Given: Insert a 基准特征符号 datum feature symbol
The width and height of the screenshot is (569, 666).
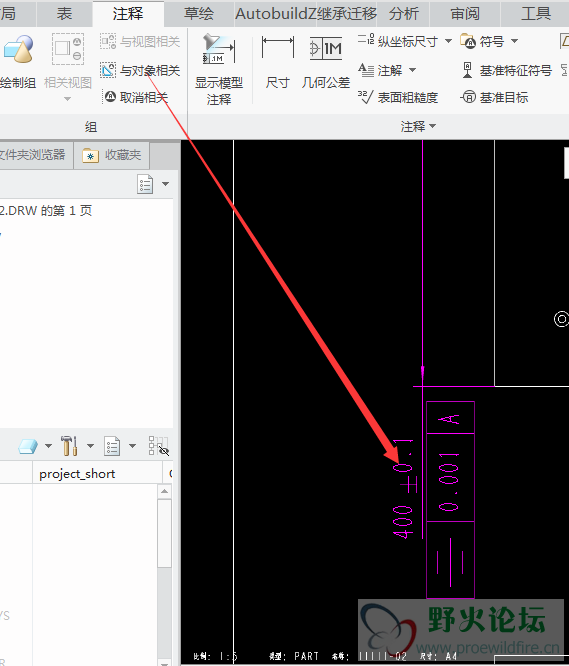Looking at the screenshot, I should (x=467, y=70).
